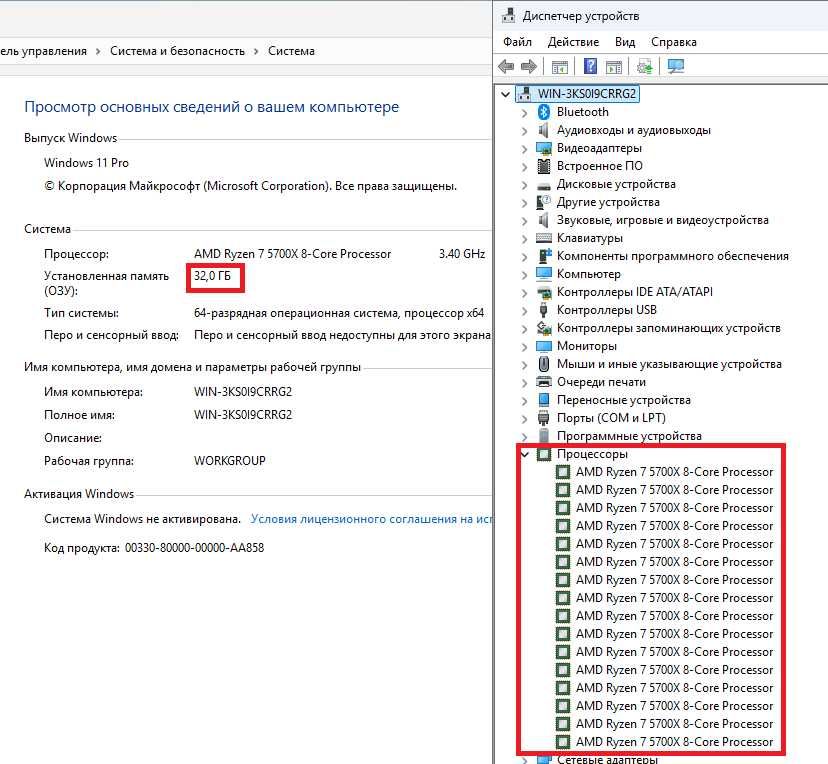Click the Система breadcrumb item
Image resolution: width=828 pixels, height=764 pixels.
tap(291, 51)
